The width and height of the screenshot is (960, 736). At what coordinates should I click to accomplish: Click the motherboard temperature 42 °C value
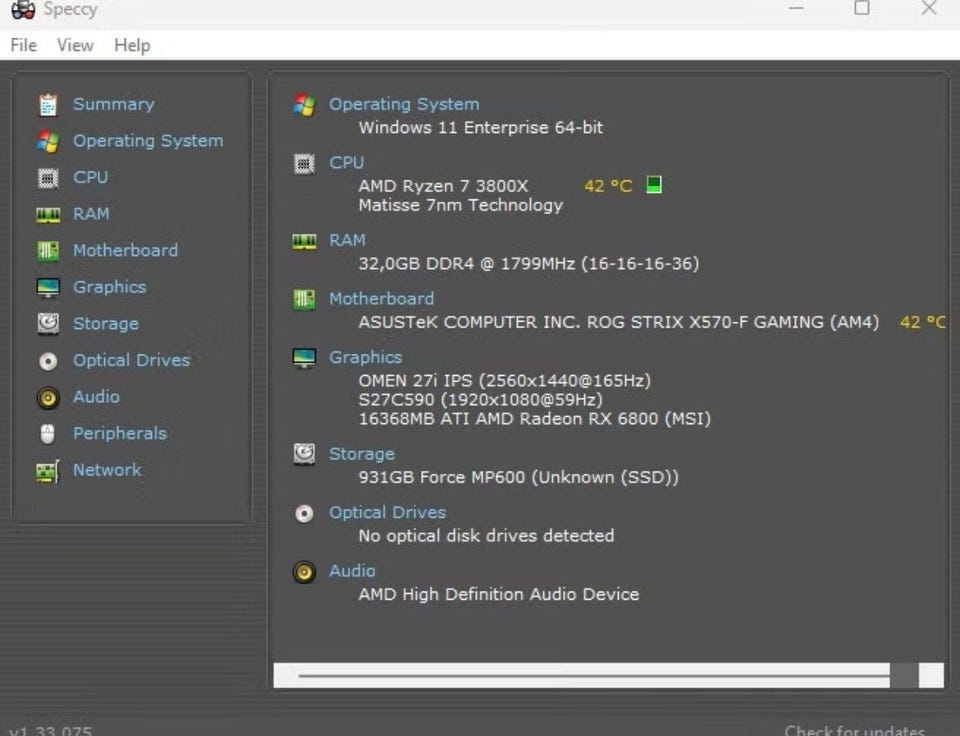coord(923,322)
